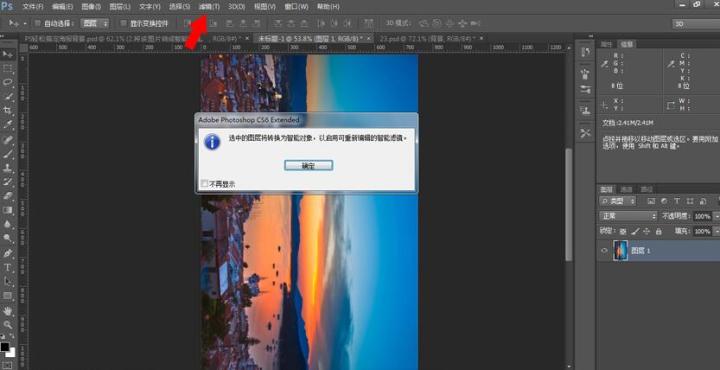Select the Magic Wand tool

(x=8, y=96)
